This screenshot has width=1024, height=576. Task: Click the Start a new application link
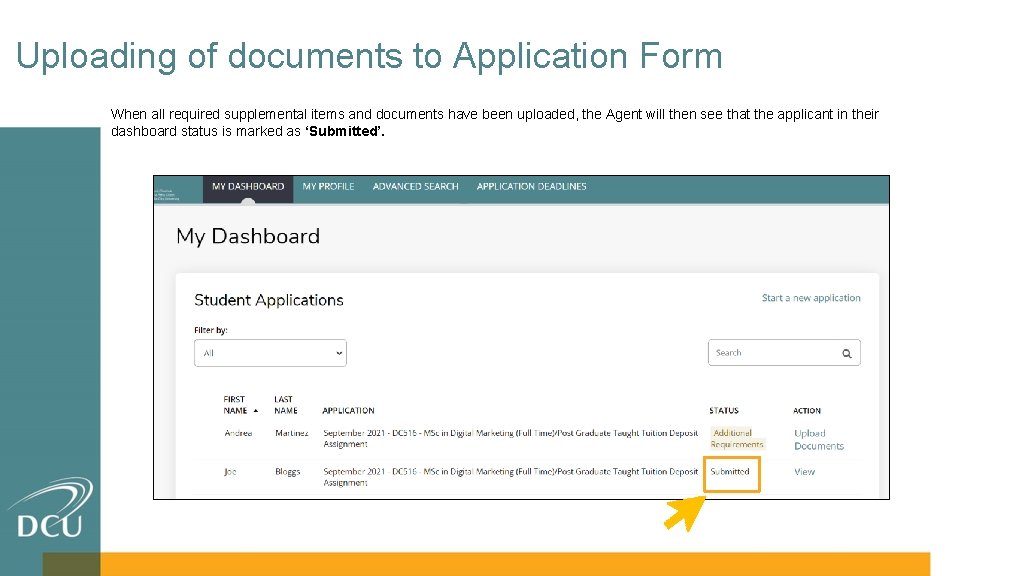[x=810, y=298]
